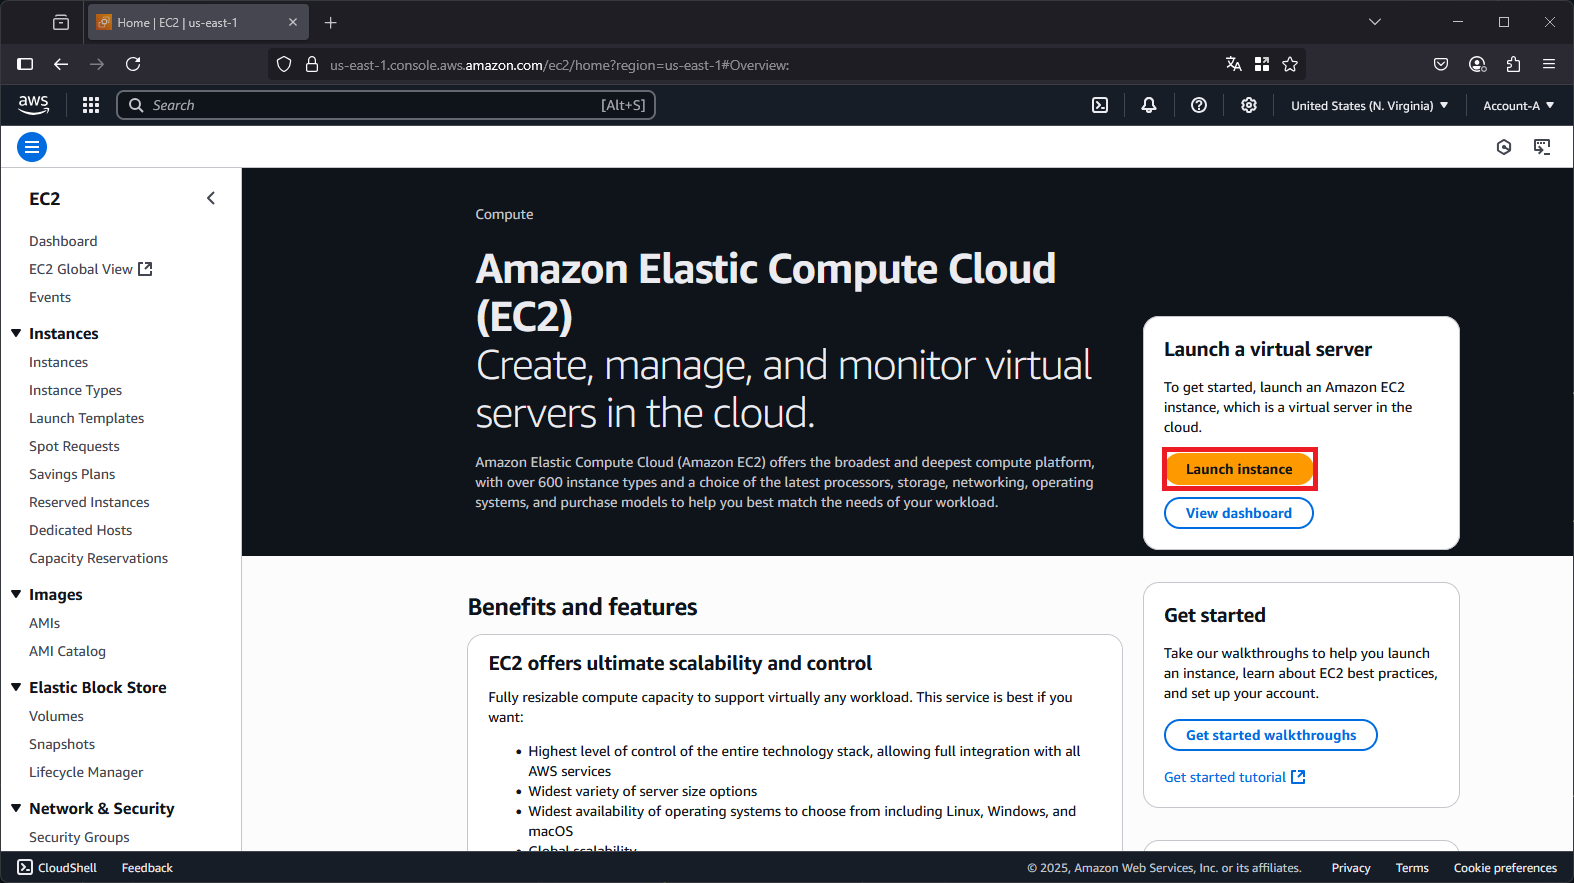Open Spot Requests in the sidebar
This screenshot has width=1574, height=883.
74,446
